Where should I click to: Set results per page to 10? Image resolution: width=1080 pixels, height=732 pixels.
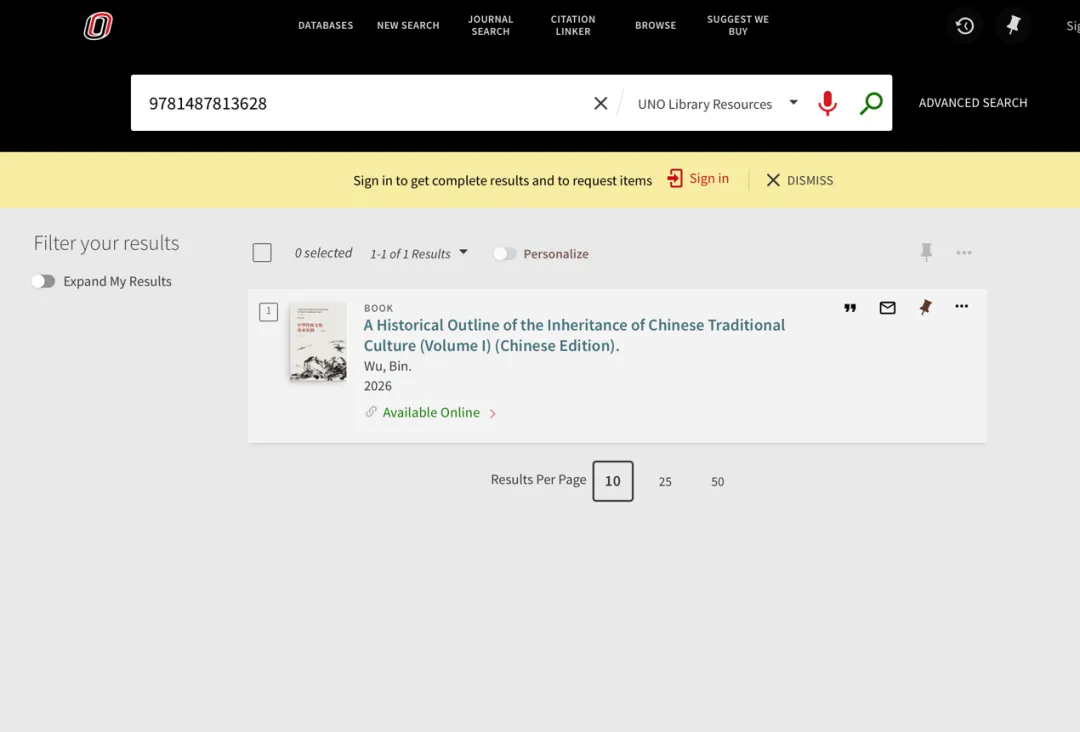(x=613, y=481)
